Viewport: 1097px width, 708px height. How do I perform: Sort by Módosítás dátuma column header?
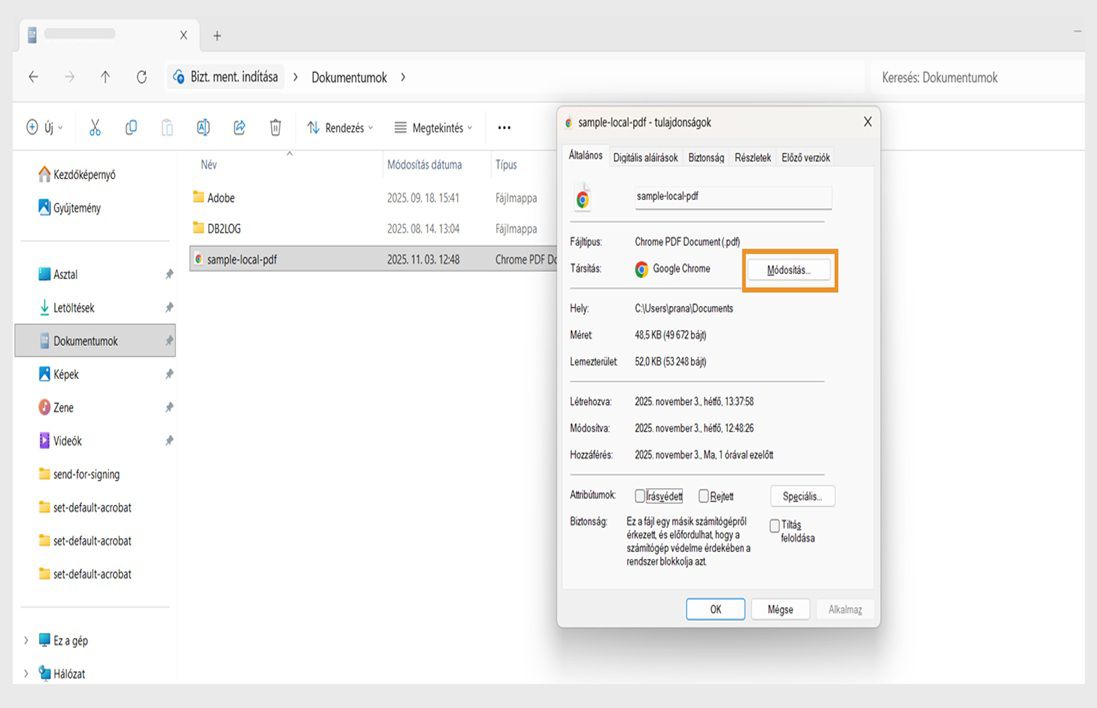tap(425, 165)
